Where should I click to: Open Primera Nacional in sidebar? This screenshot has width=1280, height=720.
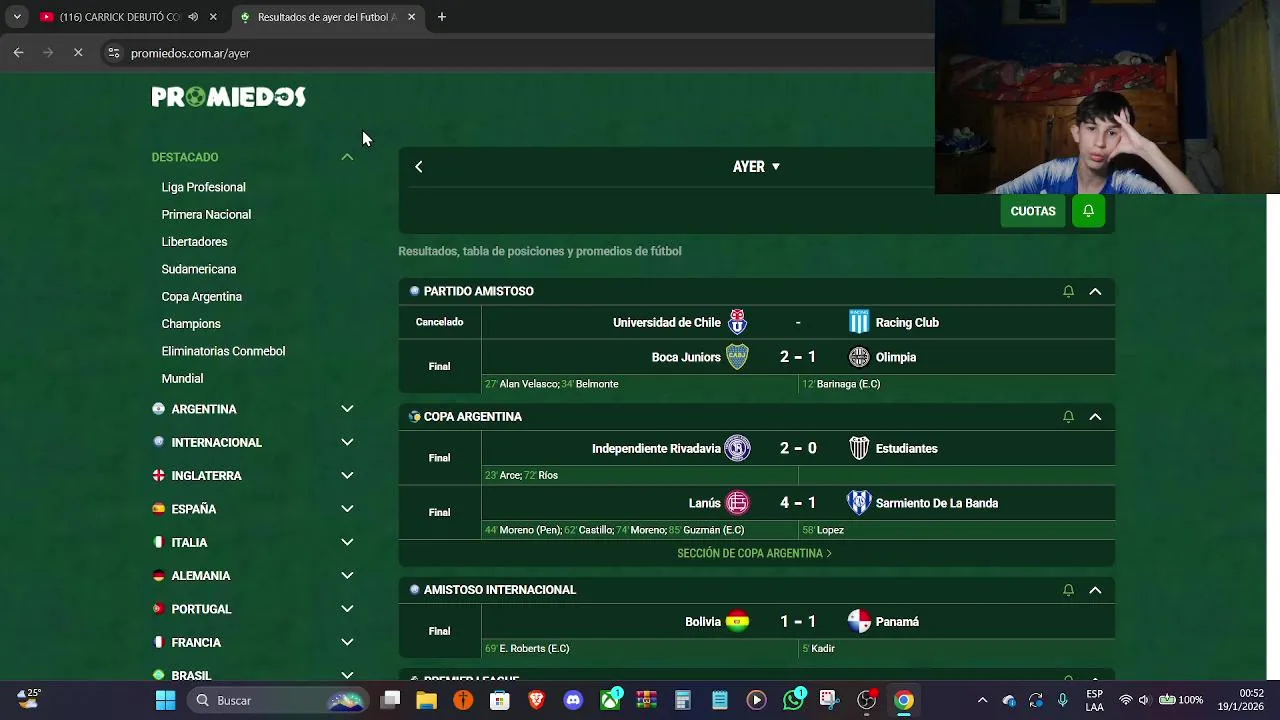[x=206, y=214]
